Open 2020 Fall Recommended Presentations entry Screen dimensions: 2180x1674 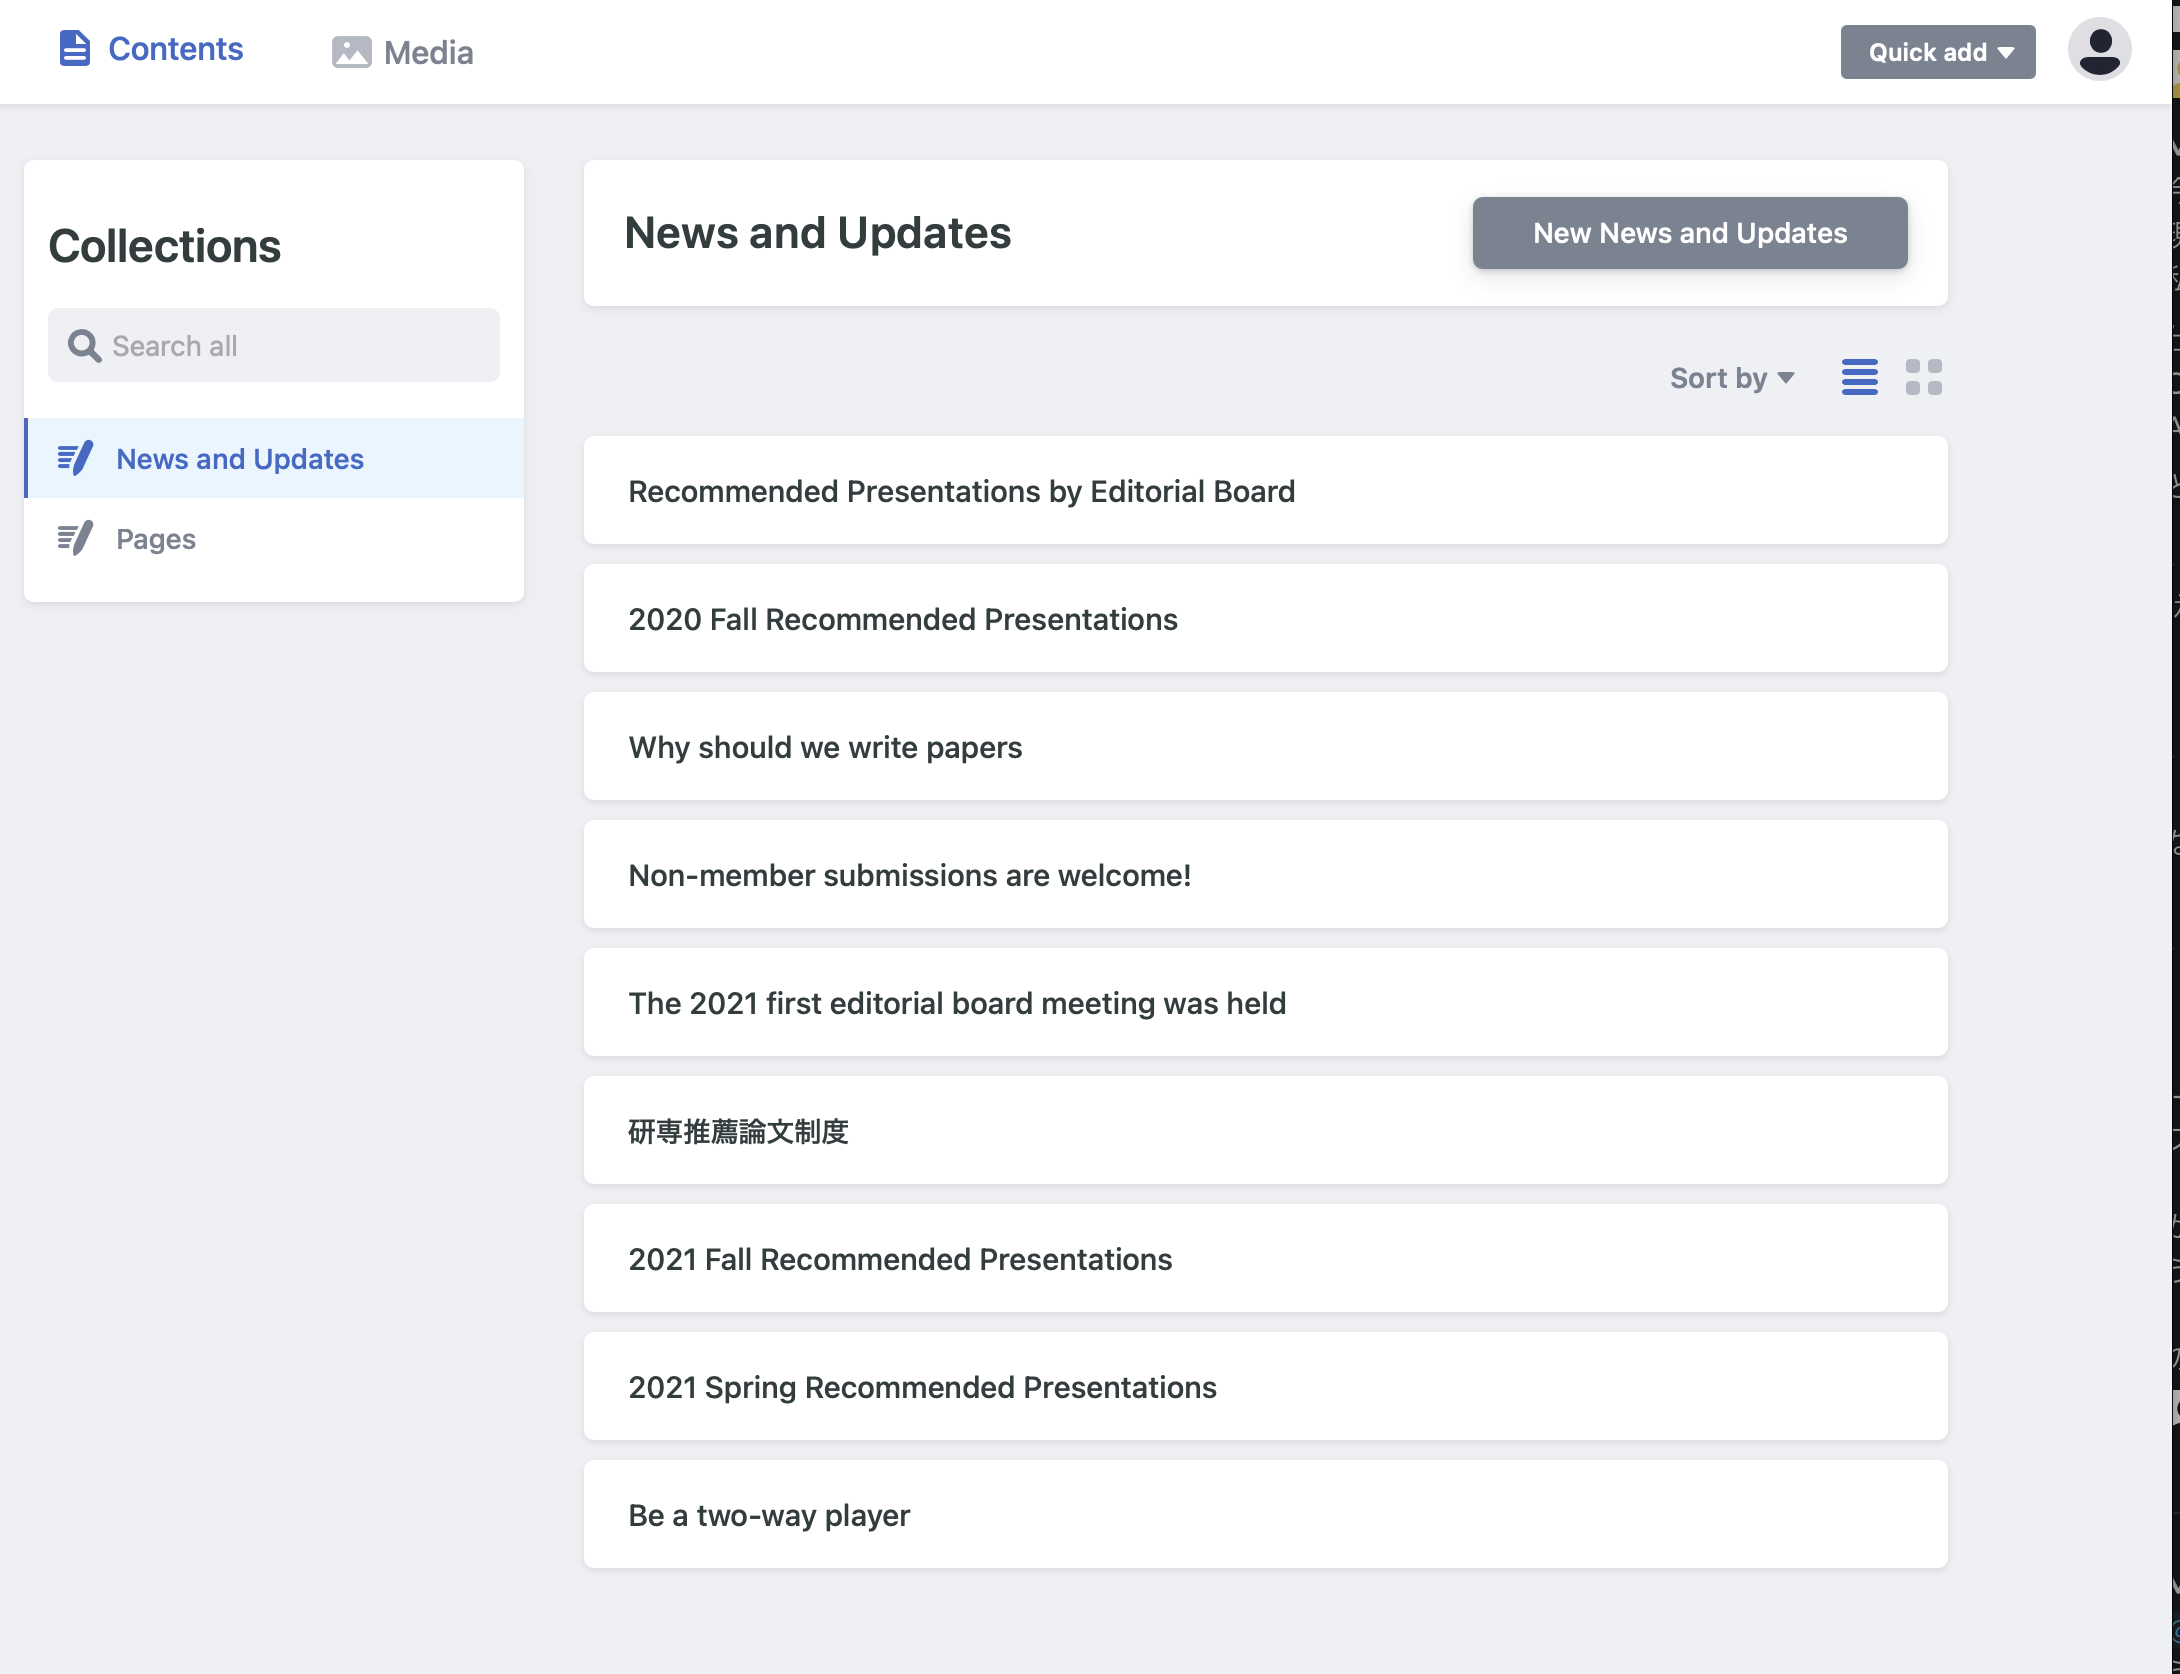[1265, 618]
